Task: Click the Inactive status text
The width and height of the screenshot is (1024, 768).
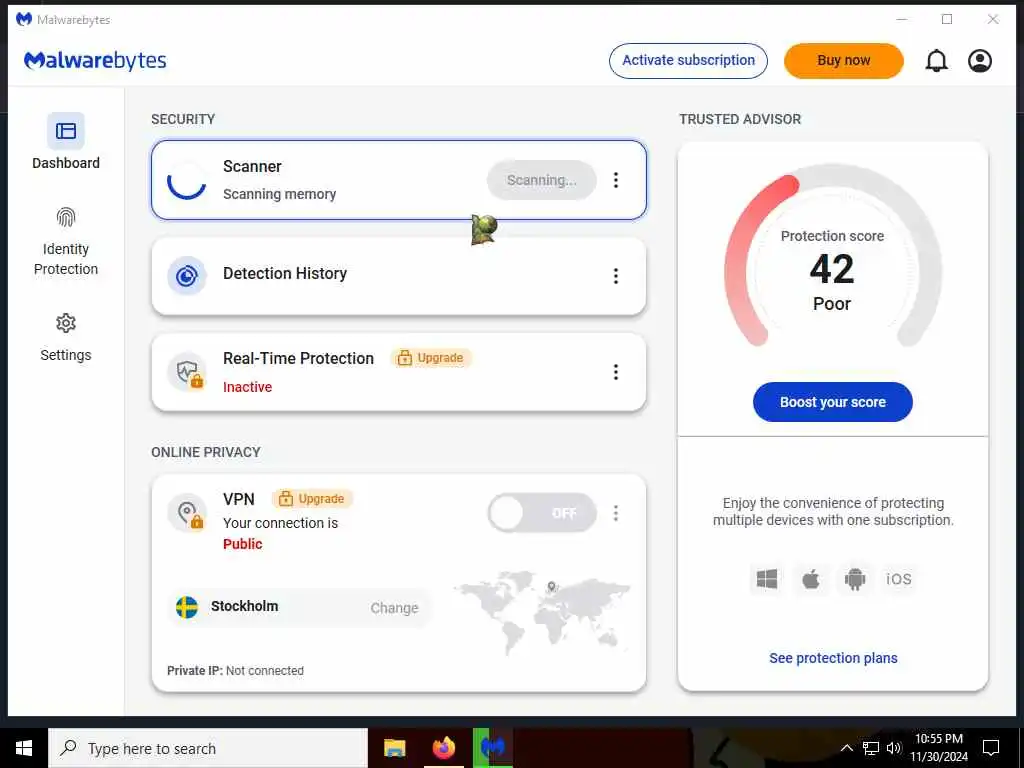Action: pos(248,387)
